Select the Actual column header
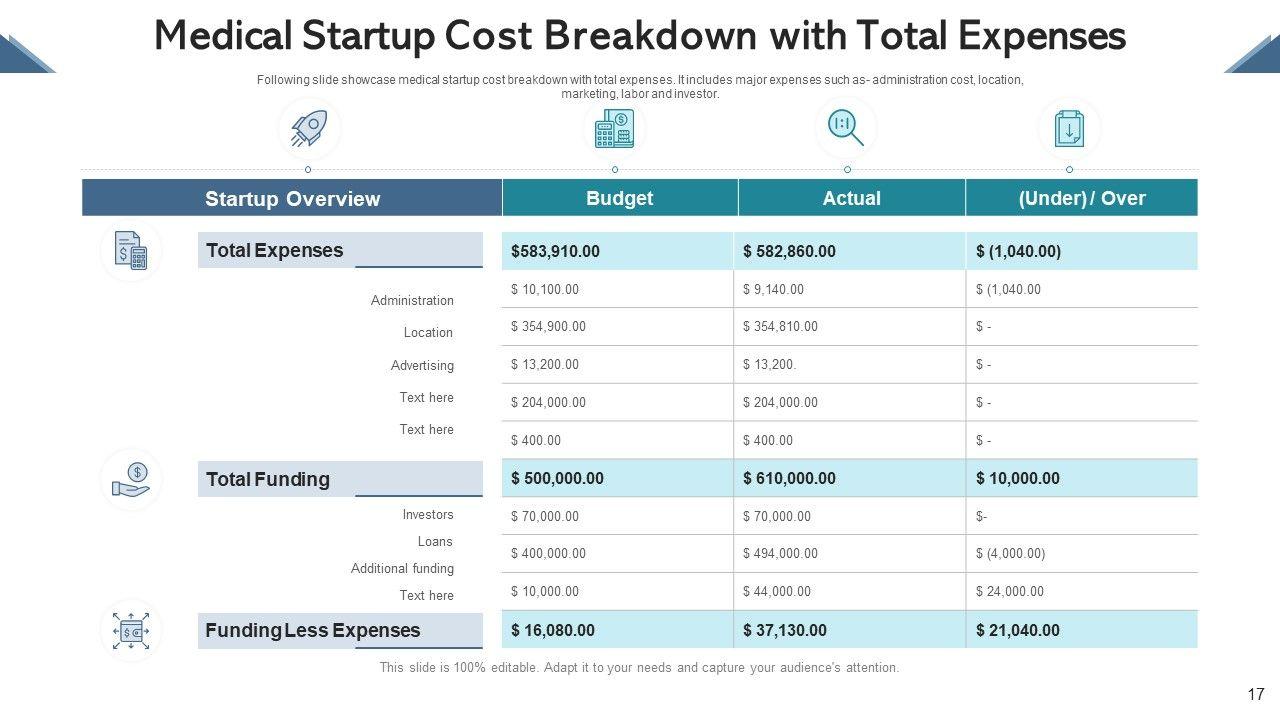The width and height of the screenshot is (1280, 720). (x=851, y=198)
